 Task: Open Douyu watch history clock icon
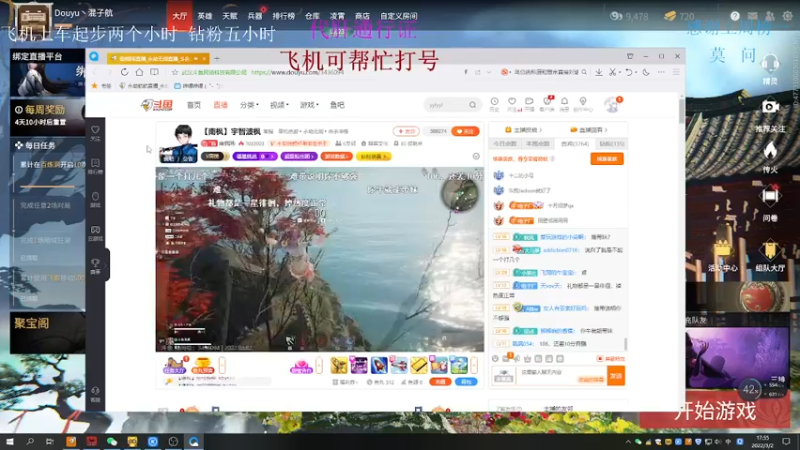click(494, 104)
